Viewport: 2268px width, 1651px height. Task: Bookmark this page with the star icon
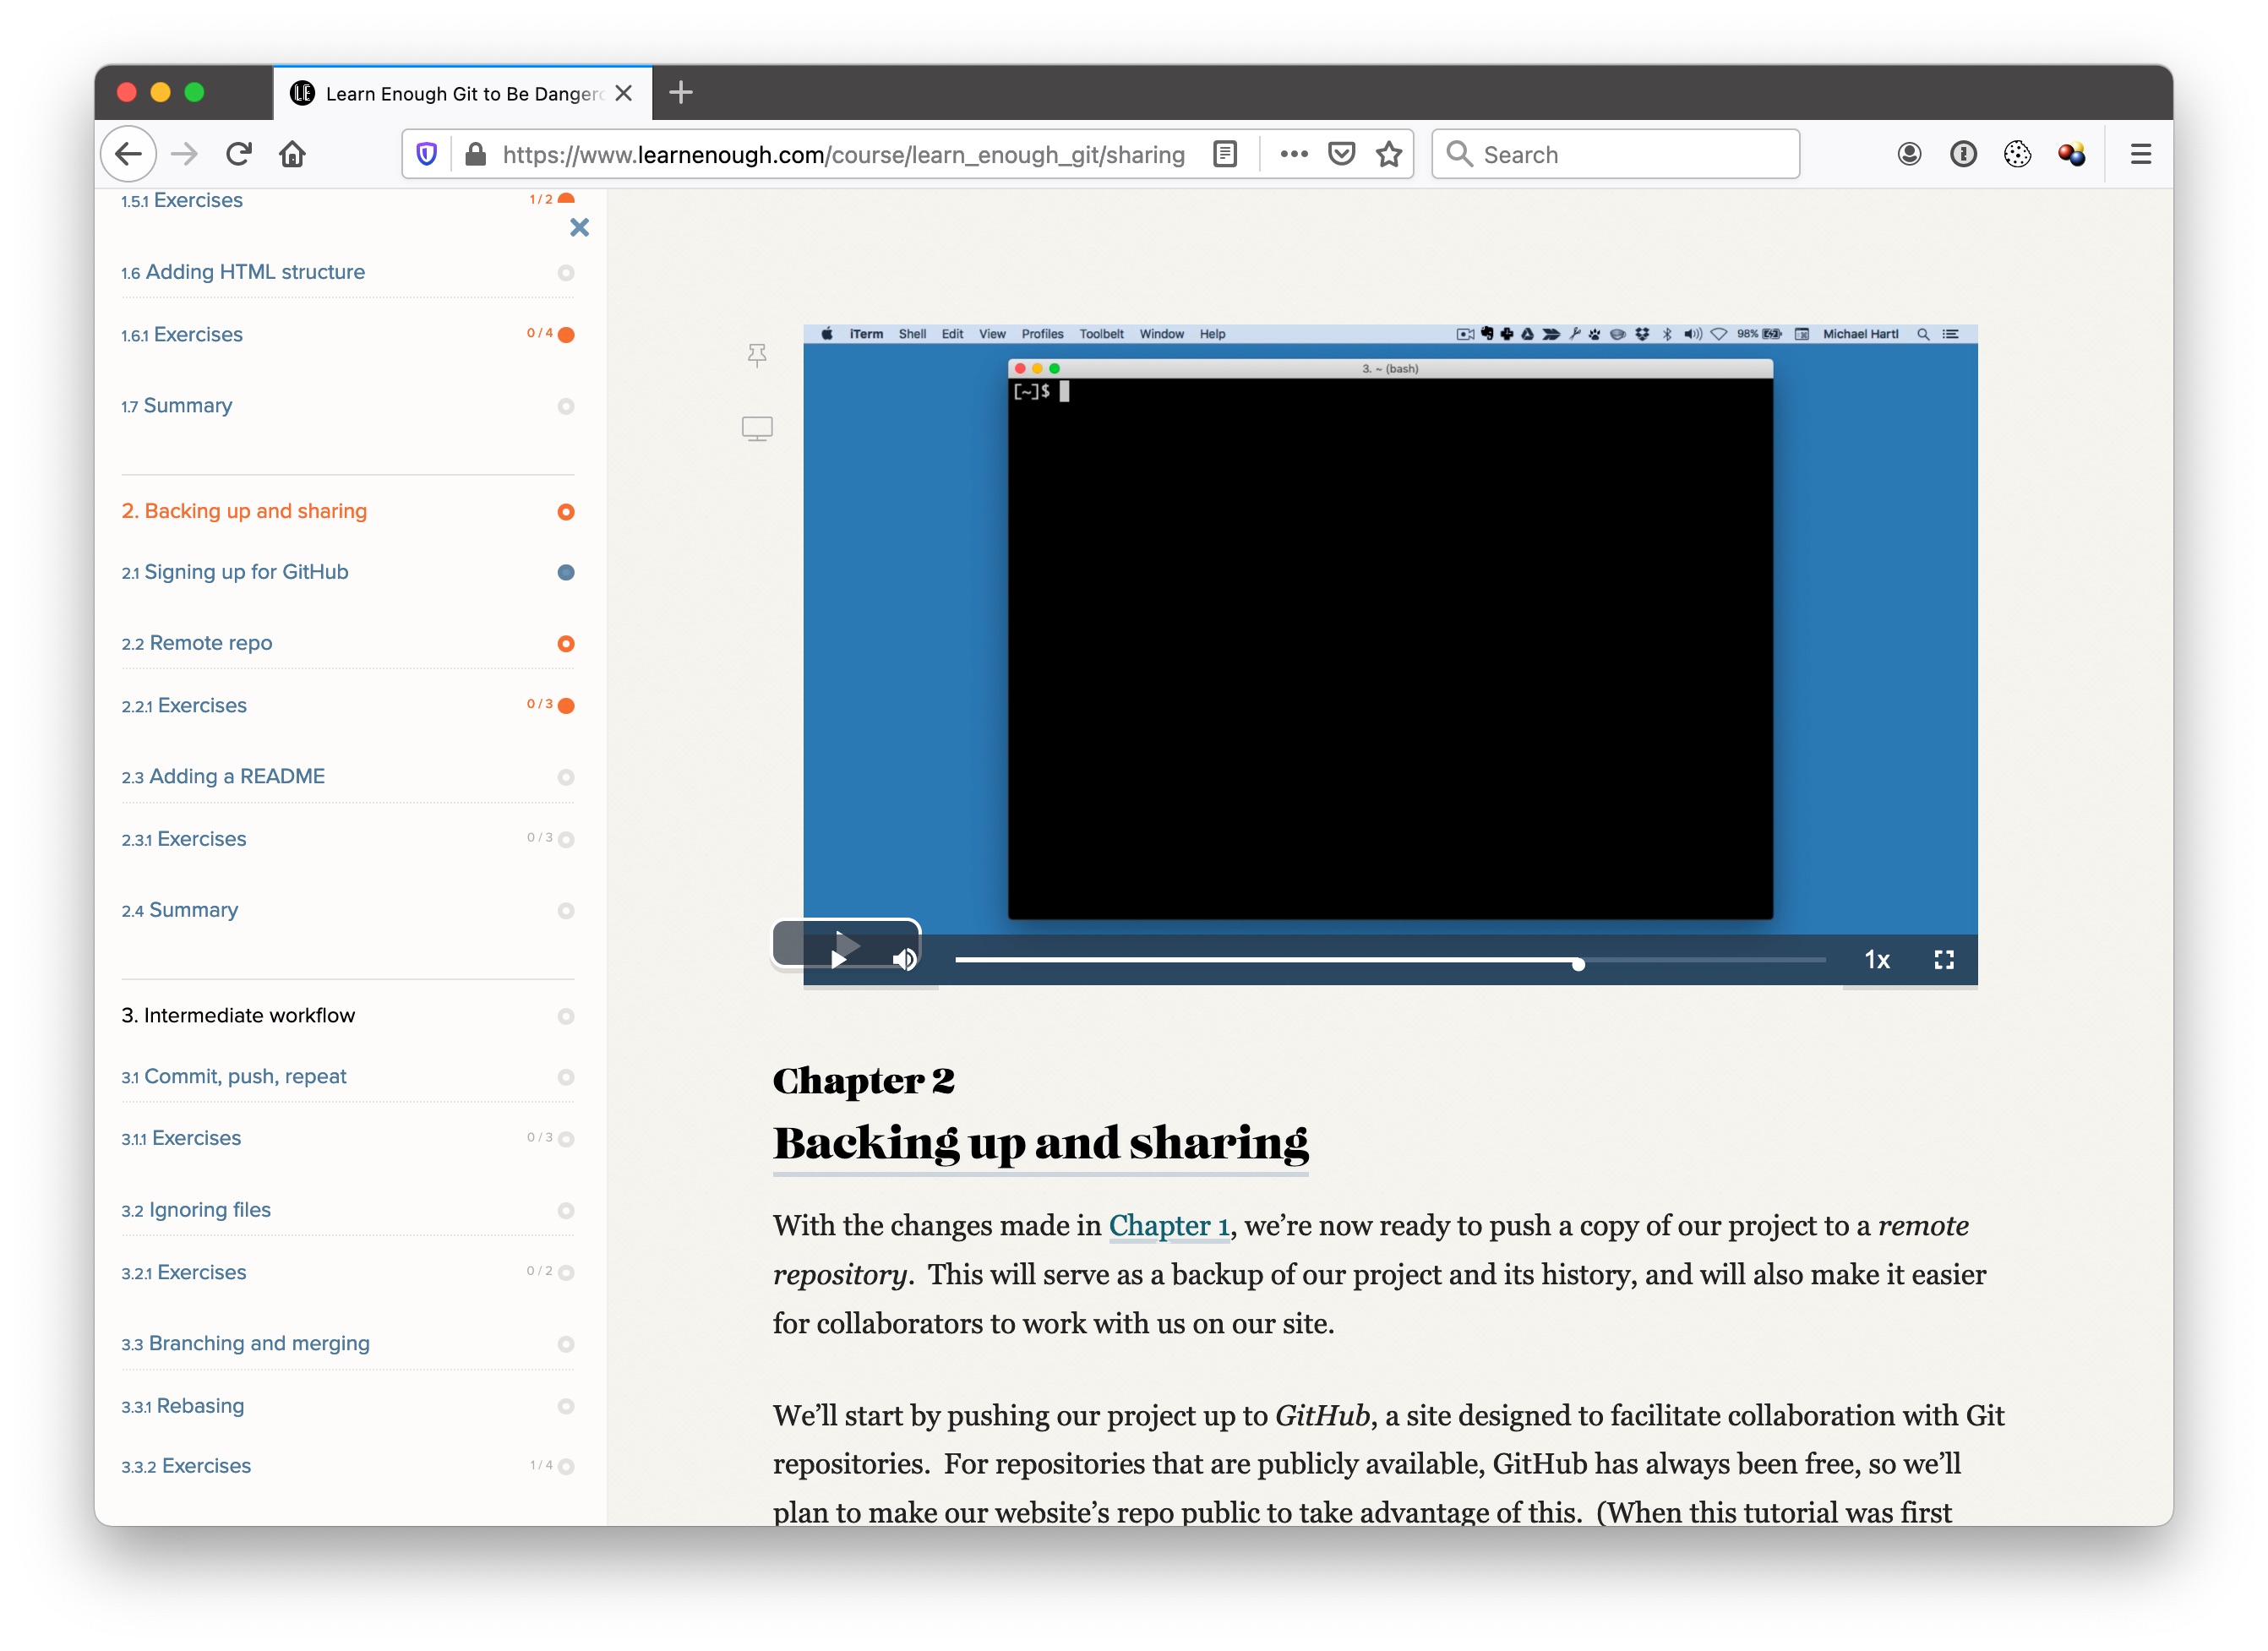[1388, 154]
